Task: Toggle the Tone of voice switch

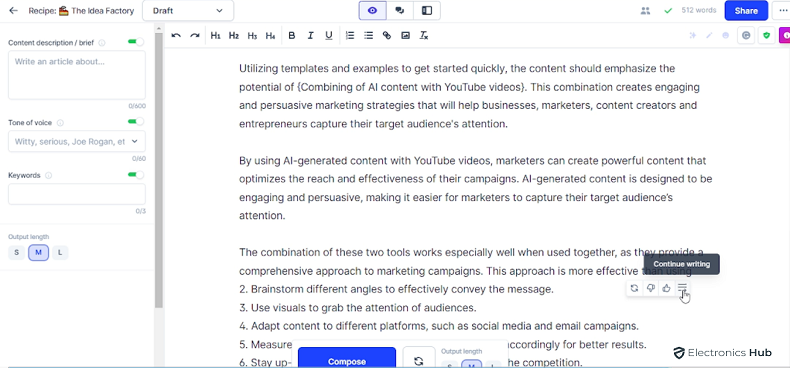Action: tap(136, 121)
